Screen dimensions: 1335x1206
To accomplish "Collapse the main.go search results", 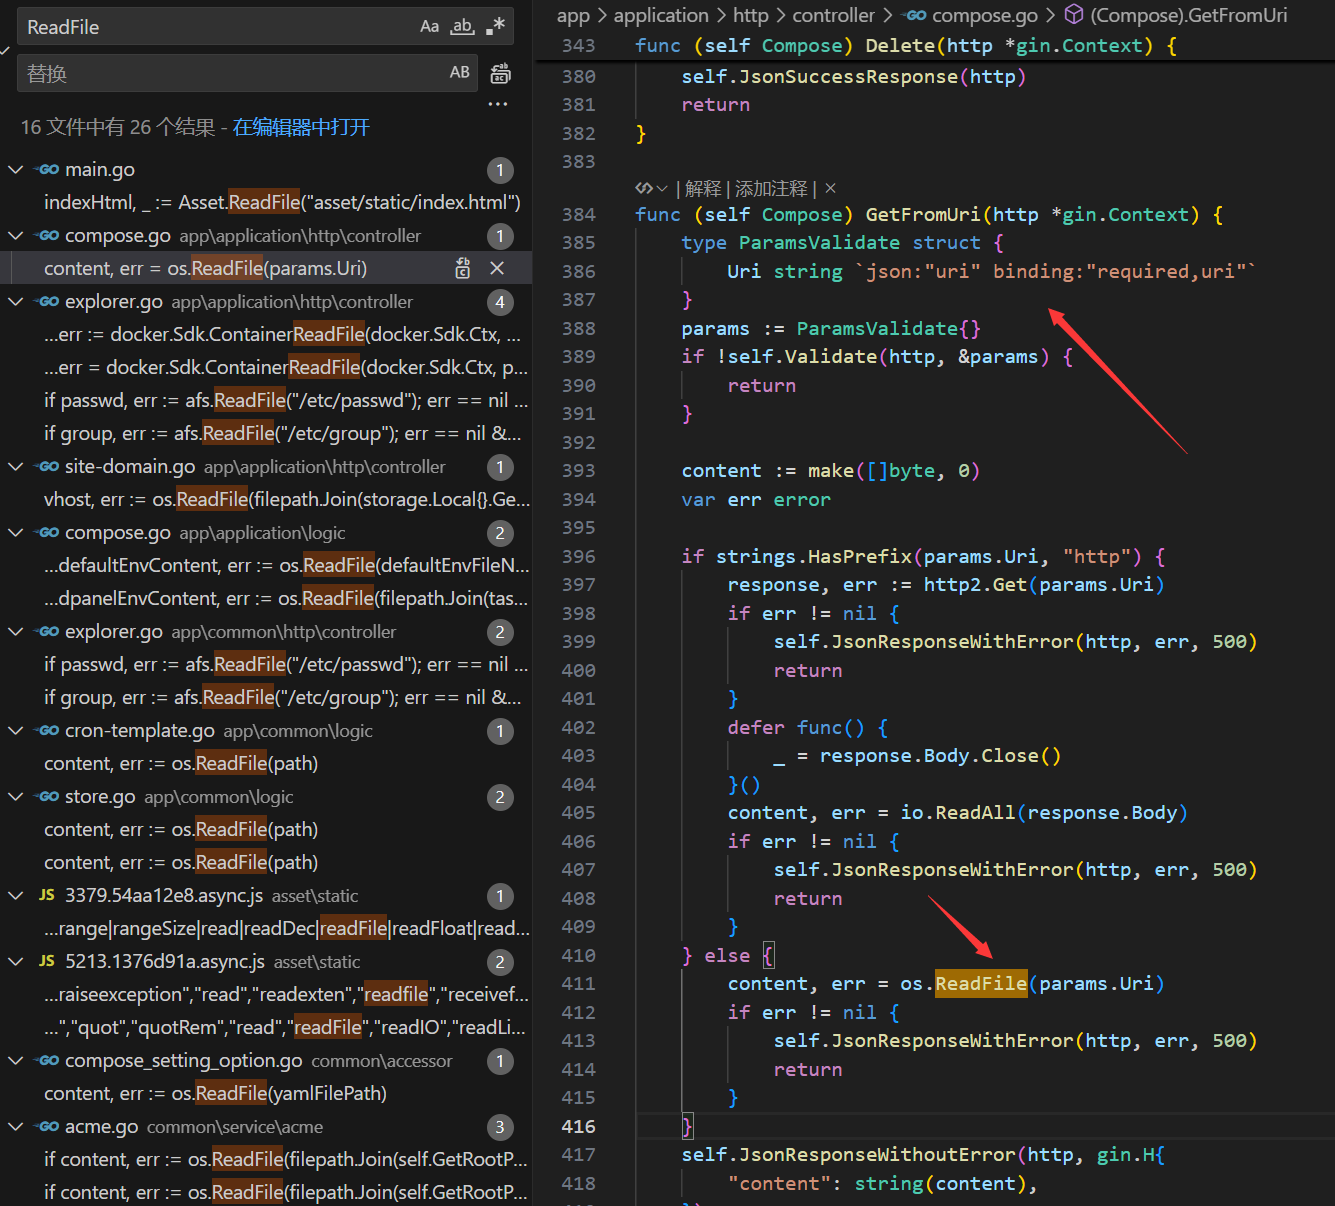I will (16, 170).
